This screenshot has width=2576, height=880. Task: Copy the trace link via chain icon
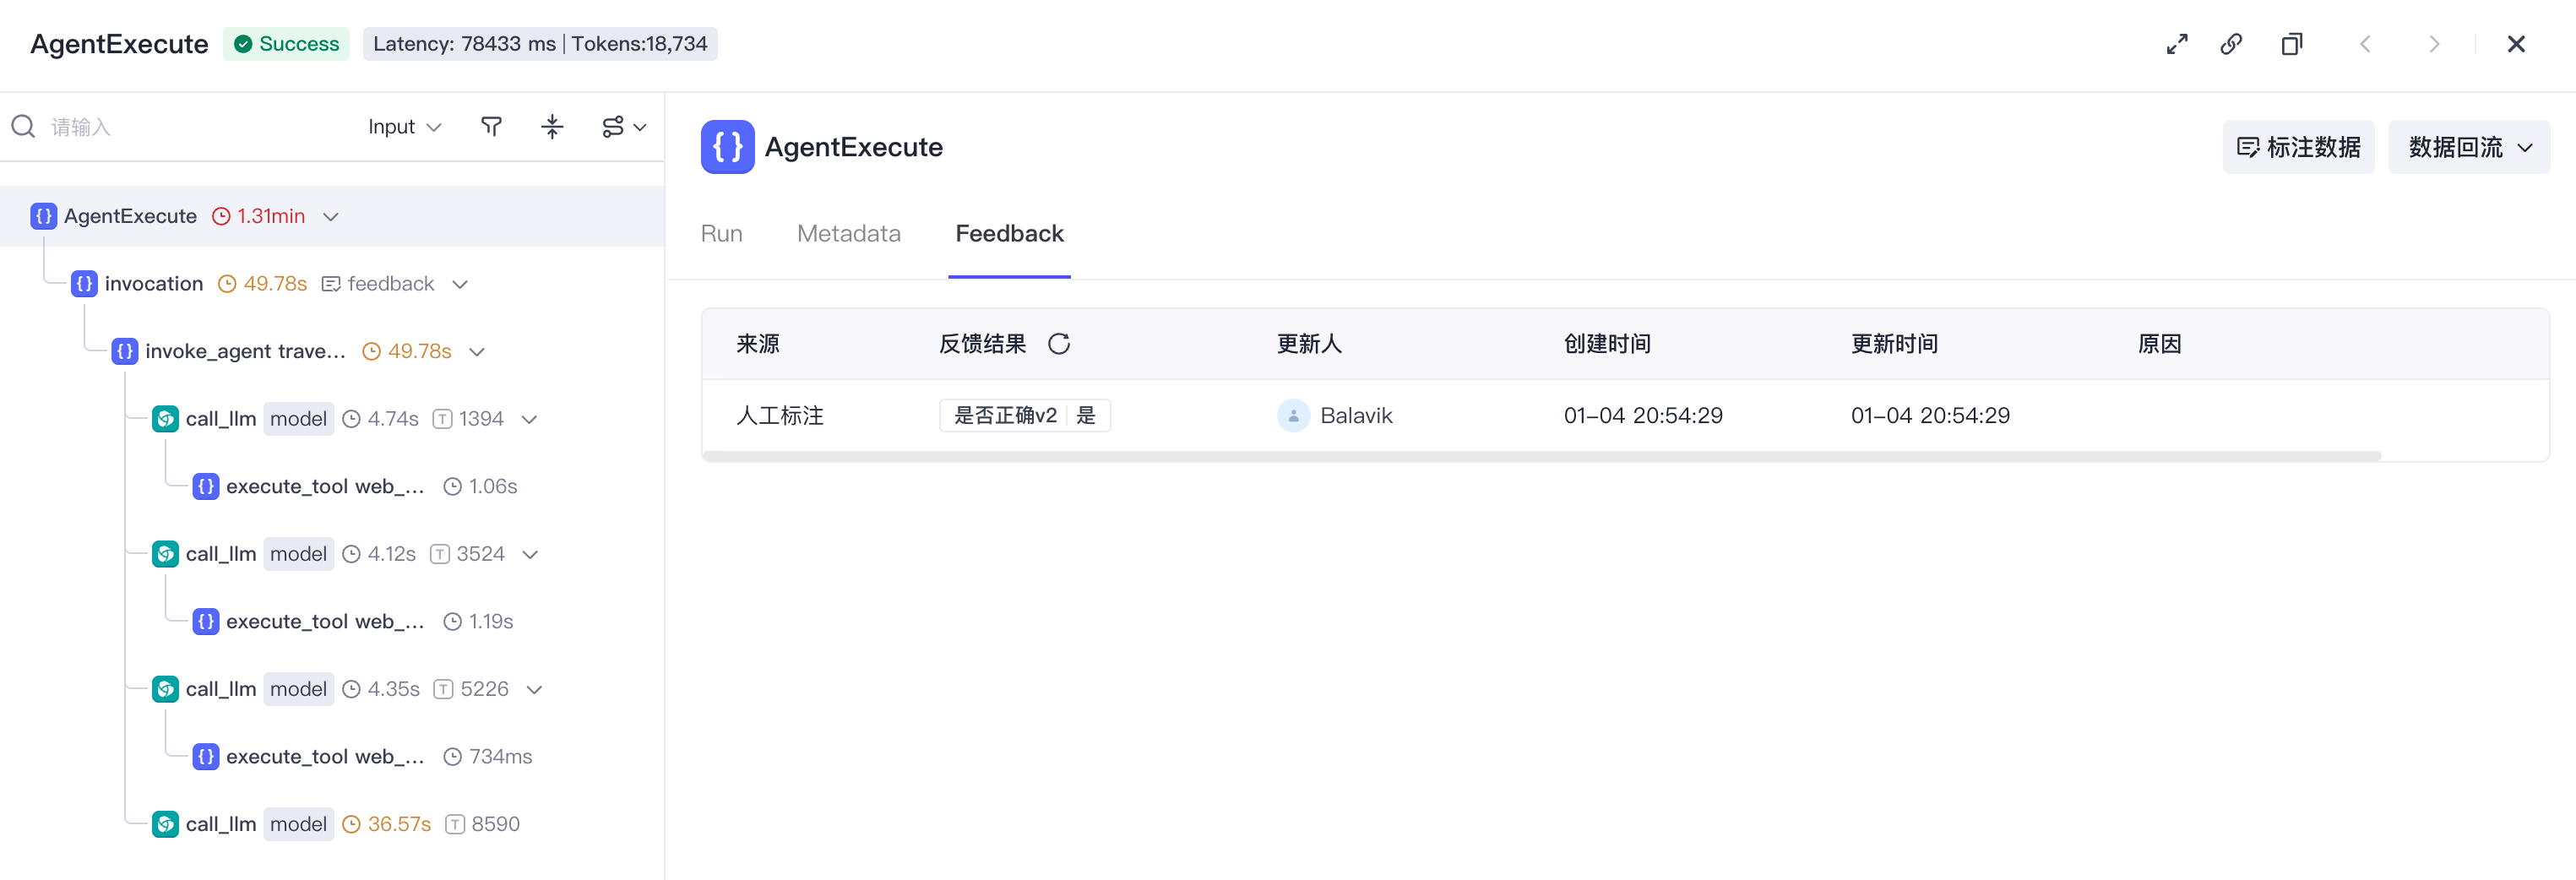click(2231, 44)
